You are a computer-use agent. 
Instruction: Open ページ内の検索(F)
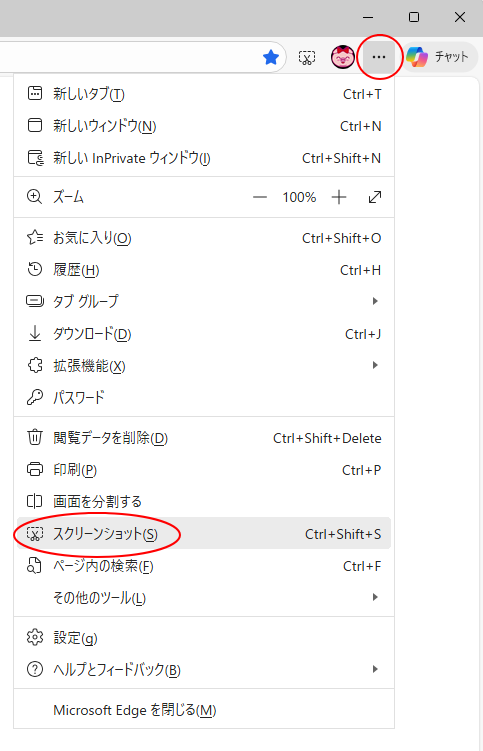pyautogui.click(x=204, y=567)
